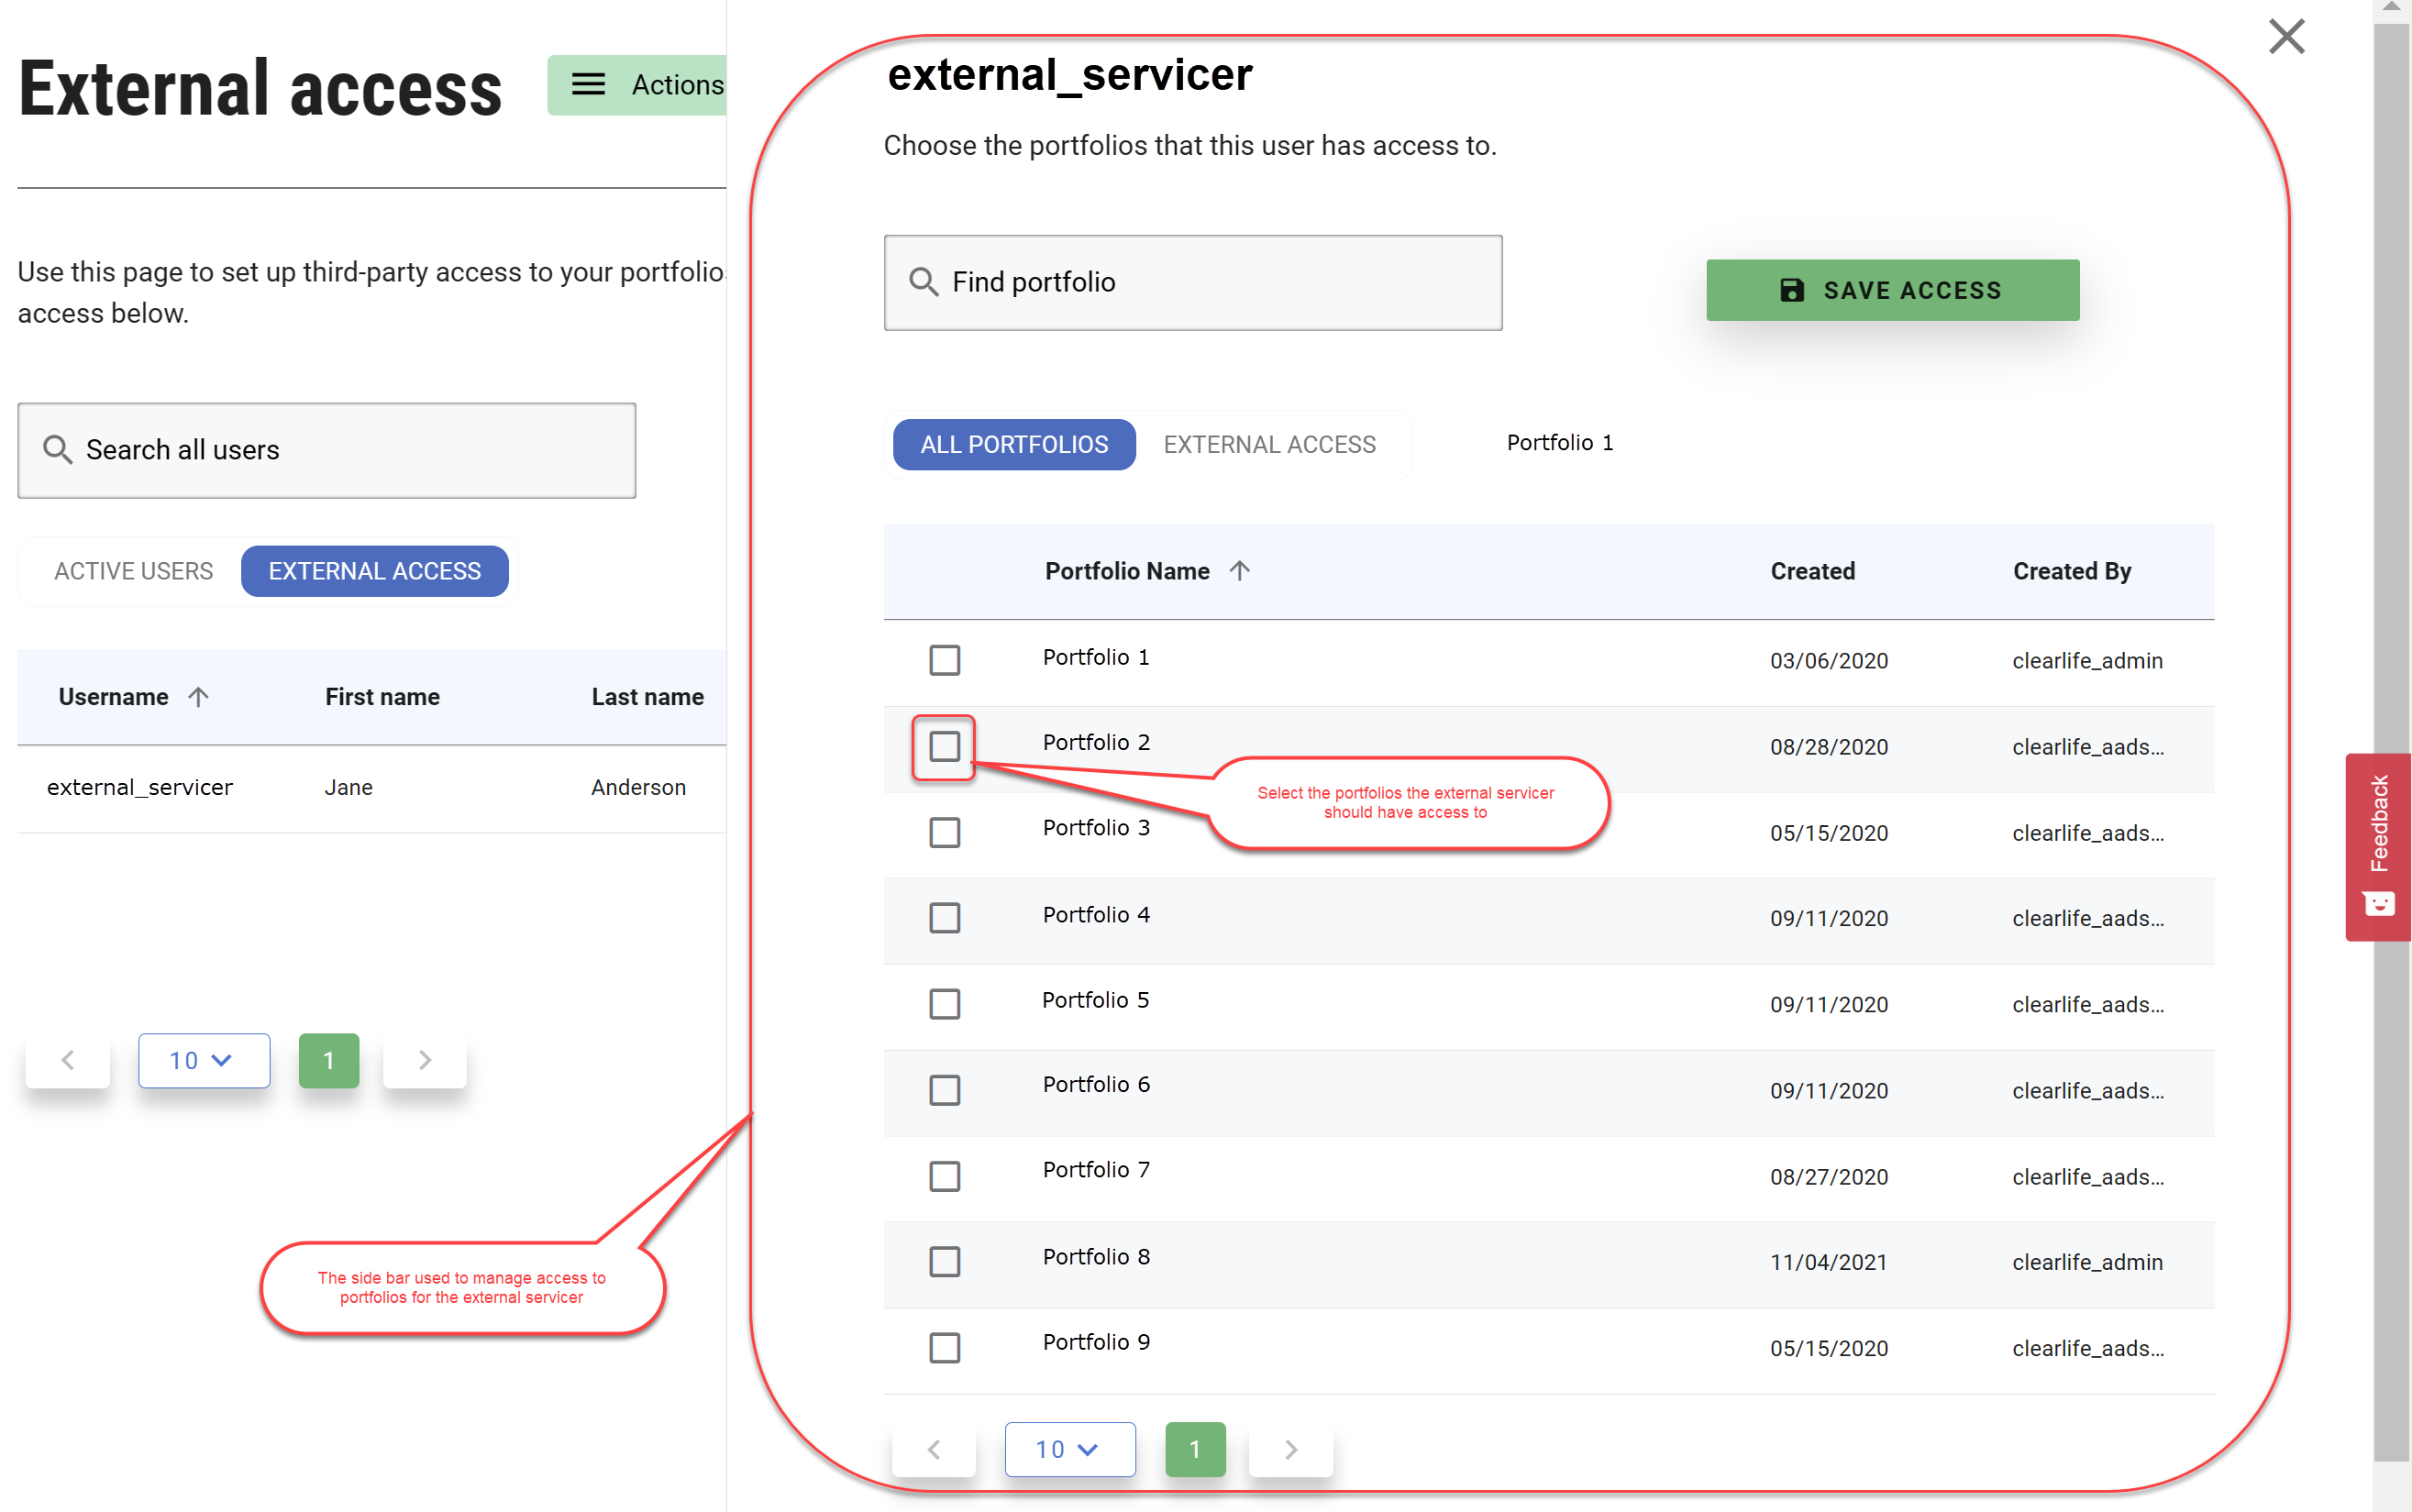This screenshot has height=1512, width=2412.
Task: Select external_servicer user row
Action: click(x=140, y=788)
